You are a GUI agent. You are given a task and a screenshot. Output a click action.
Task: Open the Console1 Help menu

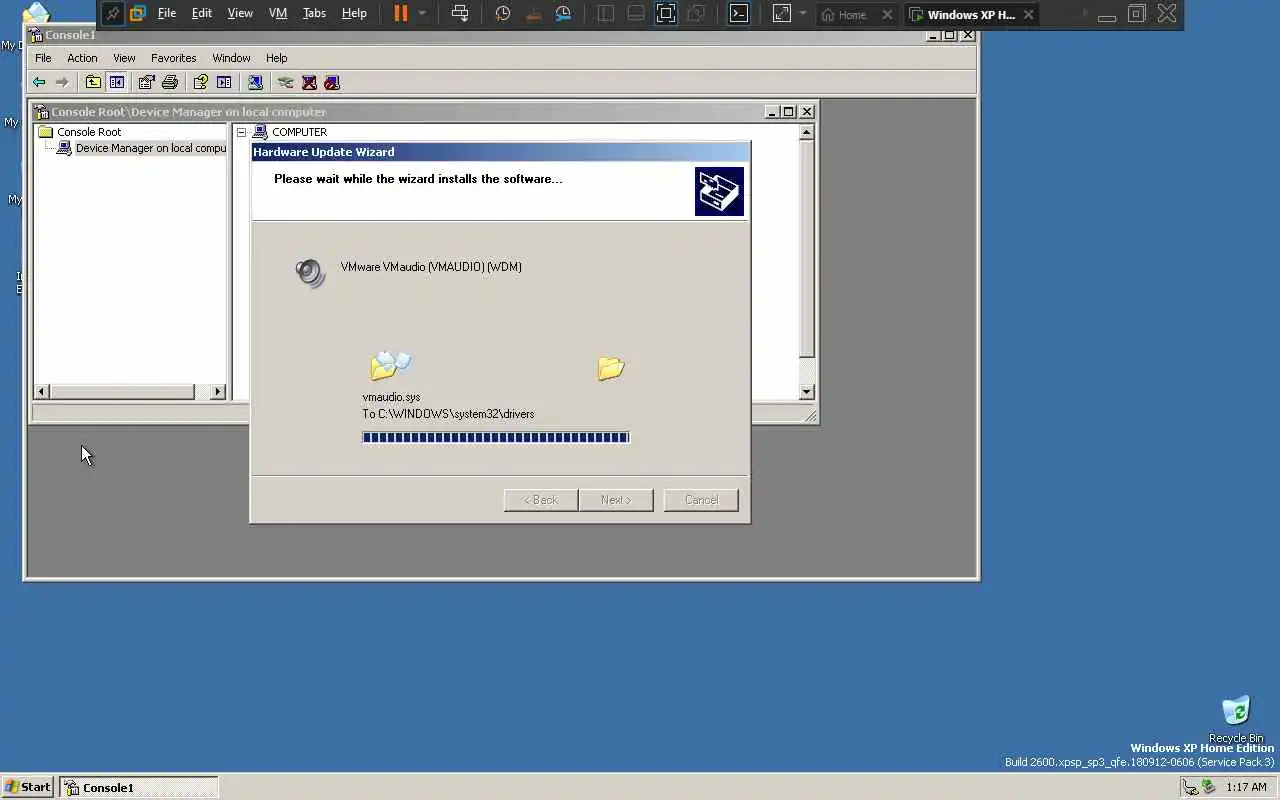click(x=277, y=58)
